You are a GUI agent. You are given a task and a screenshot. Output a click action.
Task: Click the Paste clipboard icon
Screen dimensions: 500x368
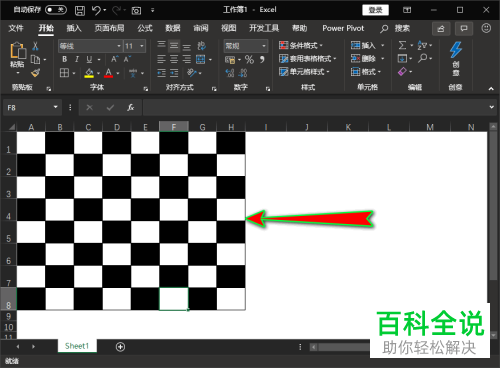pos(18,51)
